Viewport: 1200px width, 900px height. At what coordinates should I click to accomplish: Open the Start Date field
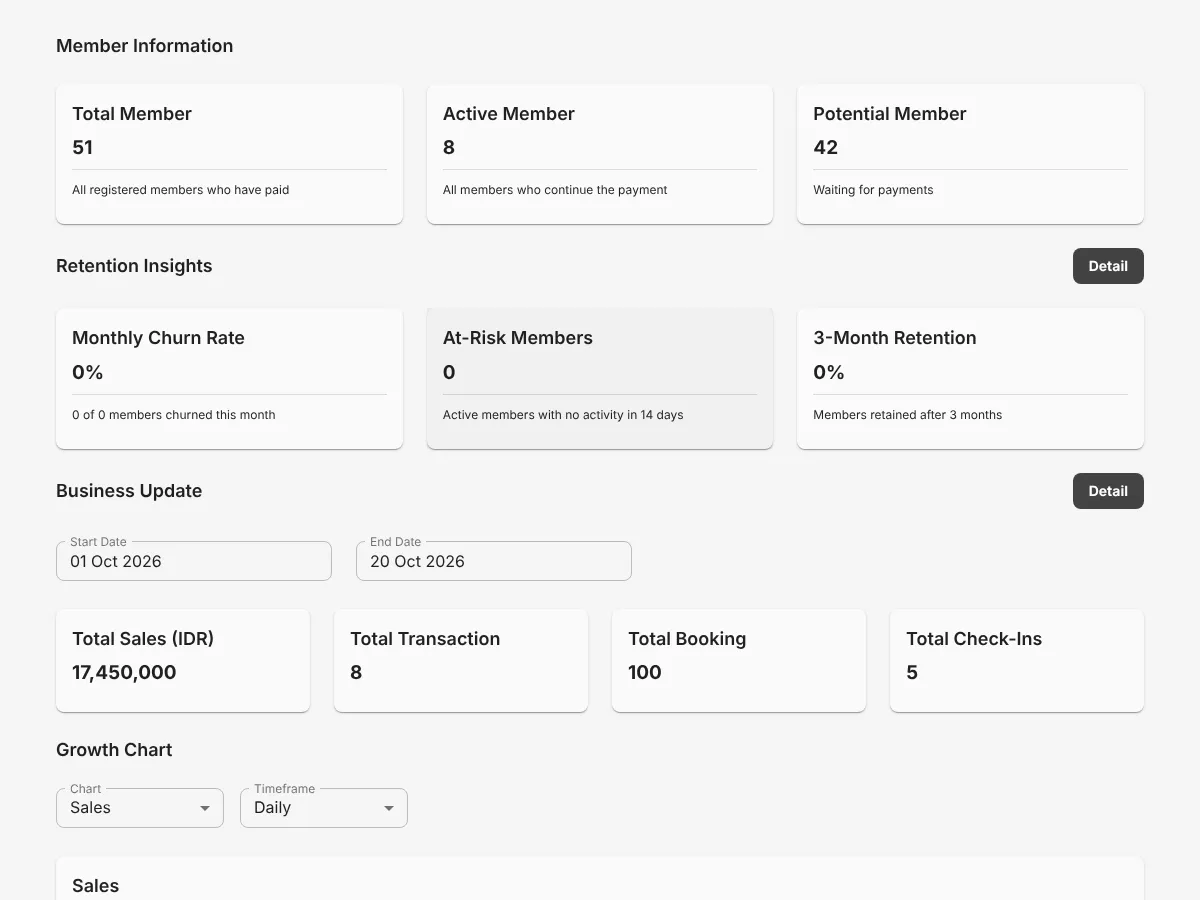194,561
